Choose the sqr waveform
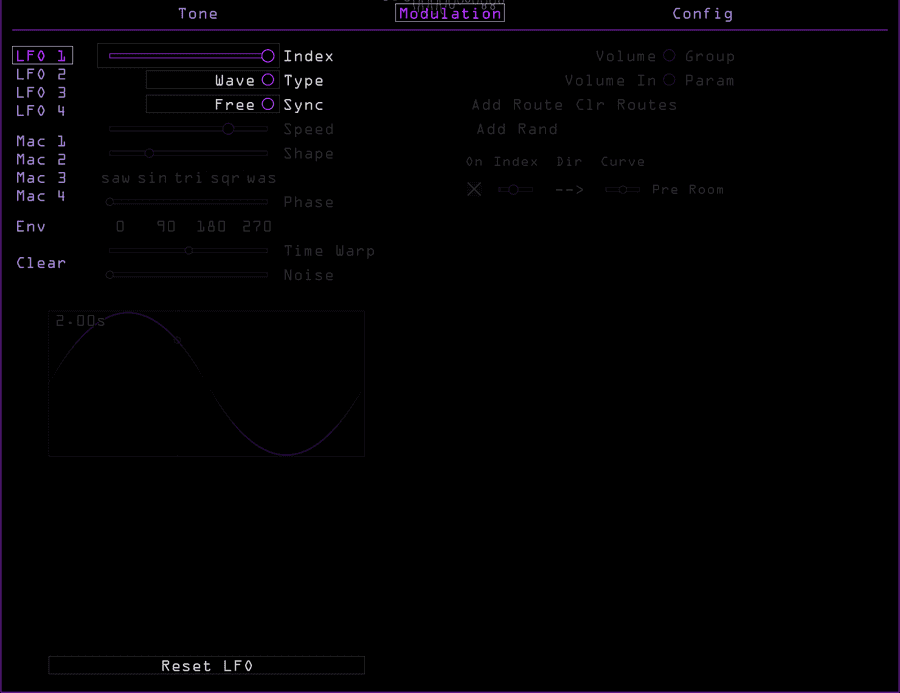Image resolution: width=900 pixels, height=693 pixels. (224, 178)
